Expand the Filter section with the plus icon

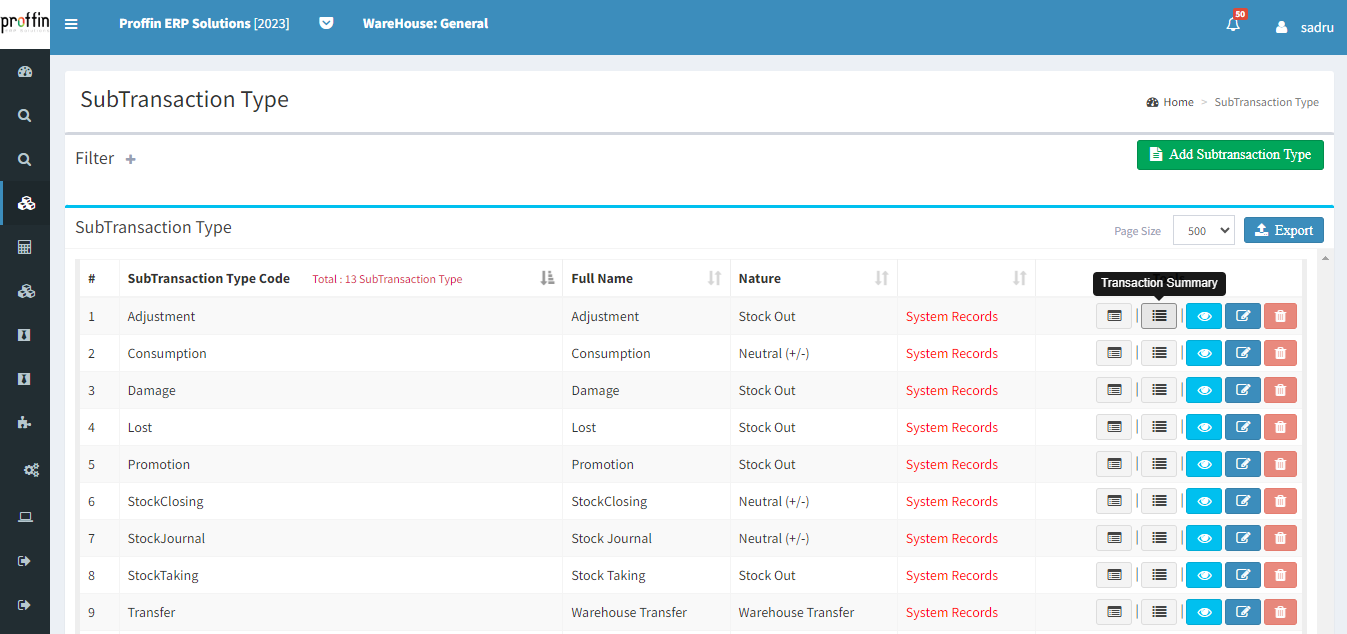point(130,159)
